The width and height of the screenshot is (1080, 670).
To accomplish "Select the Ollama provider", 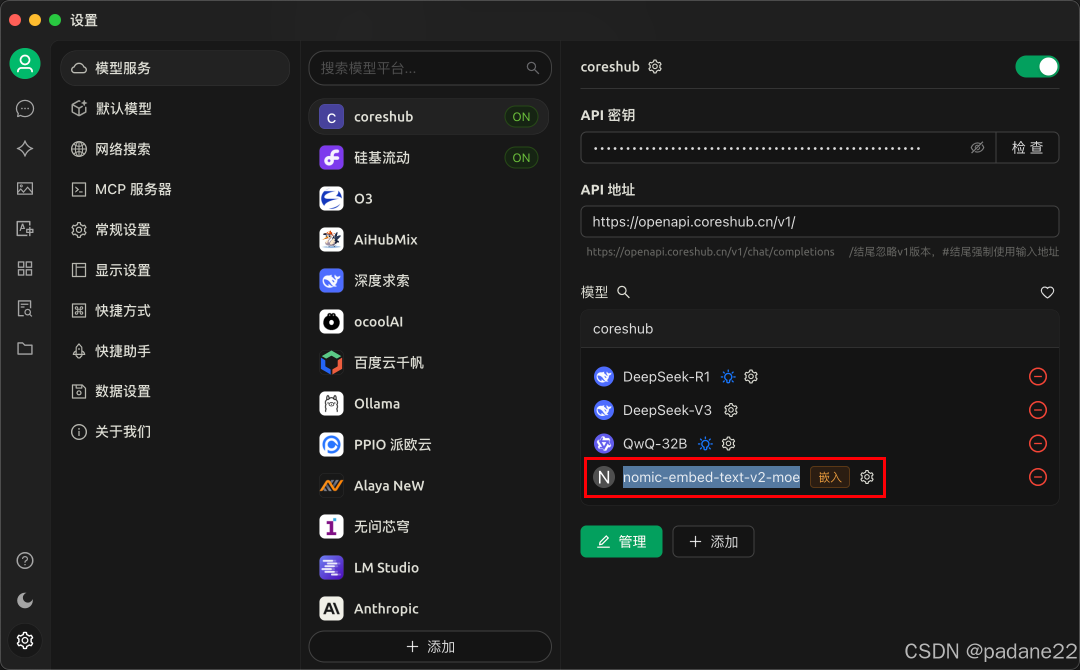I will point(428,404).
